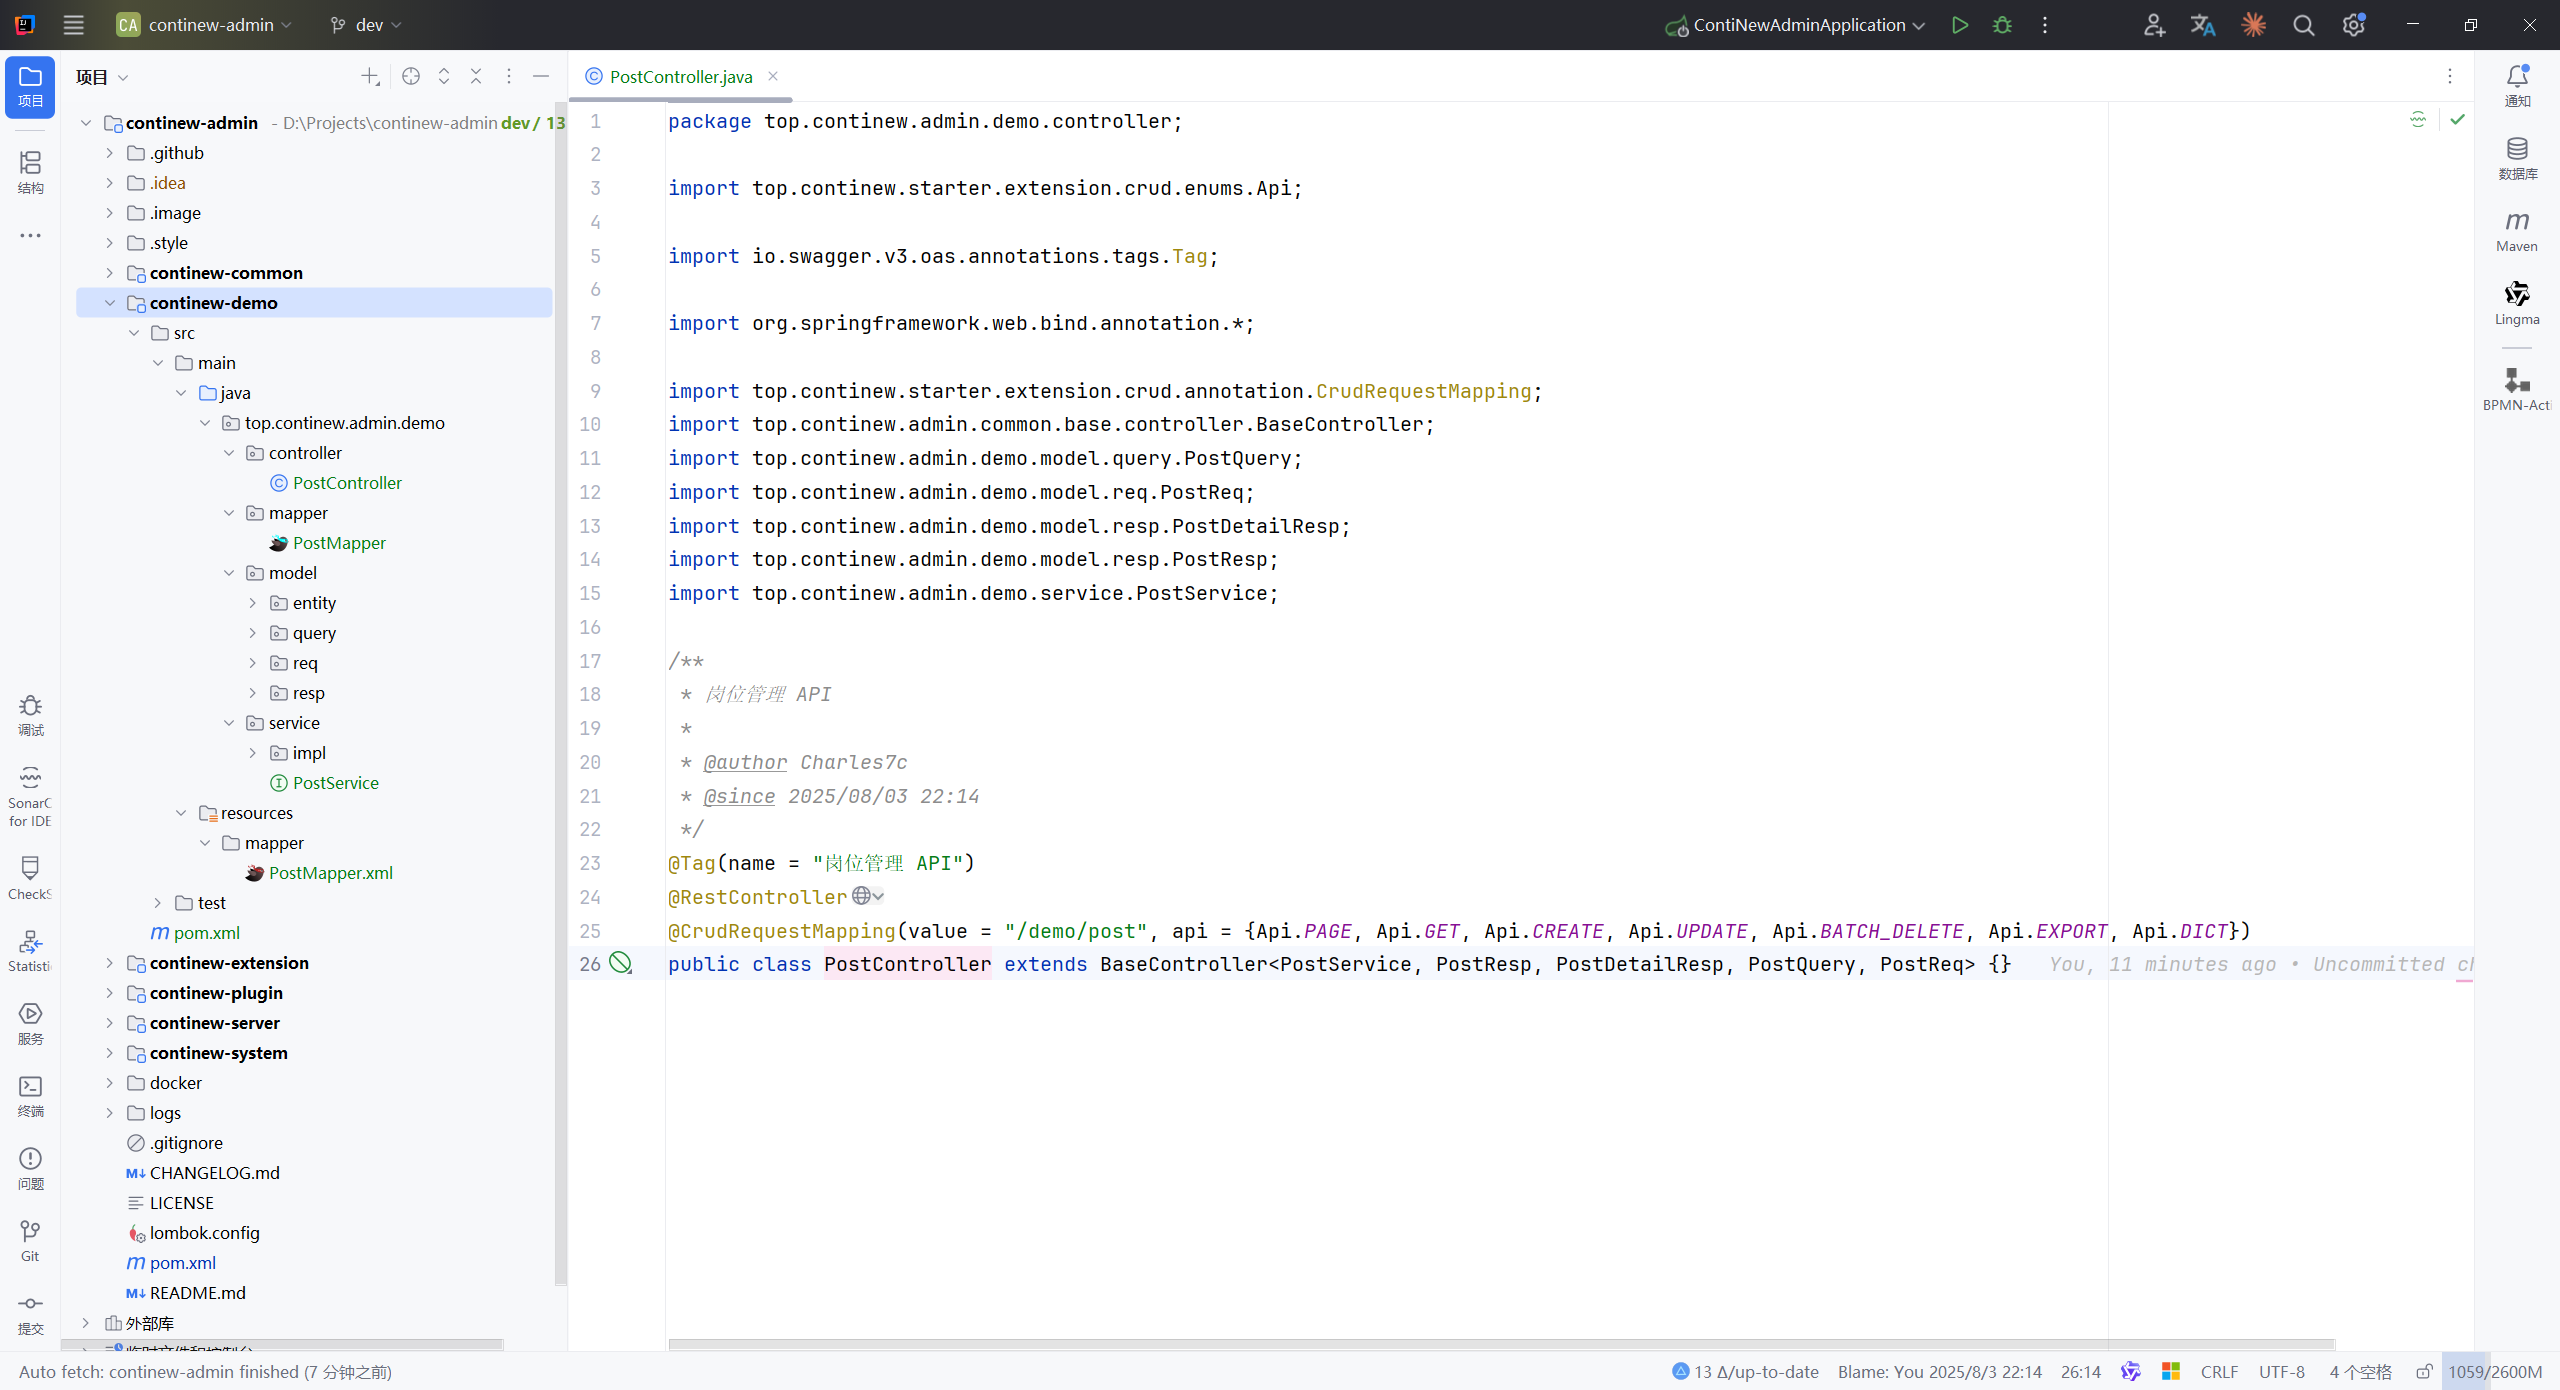Viewport: 2560px width, 1390px height.
Task: Open continew-admin project dropdown
Action: pos(204,25)
